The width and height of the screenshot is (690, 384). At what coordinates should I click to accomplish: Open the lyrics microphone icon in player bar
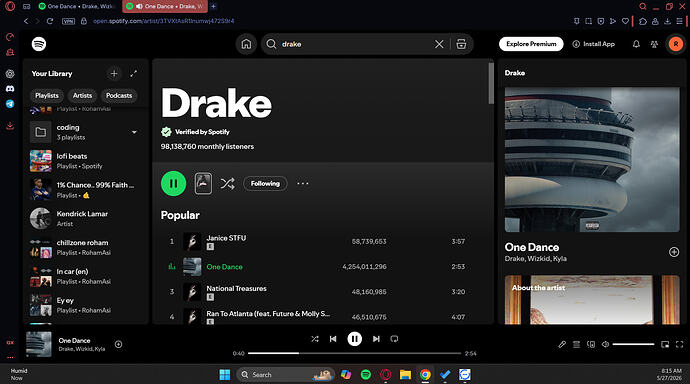click(x=562, y=344)
